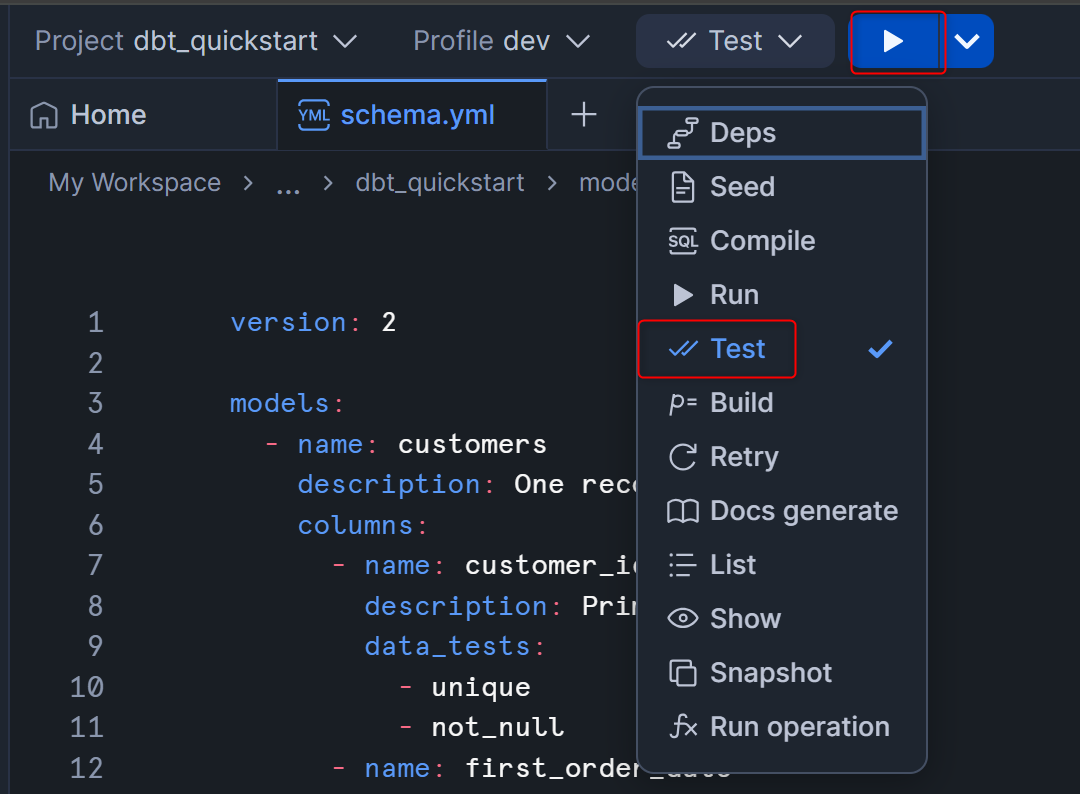1080x794 pixels.
Task: Click the Docs generate book icon
Action: 683,511
